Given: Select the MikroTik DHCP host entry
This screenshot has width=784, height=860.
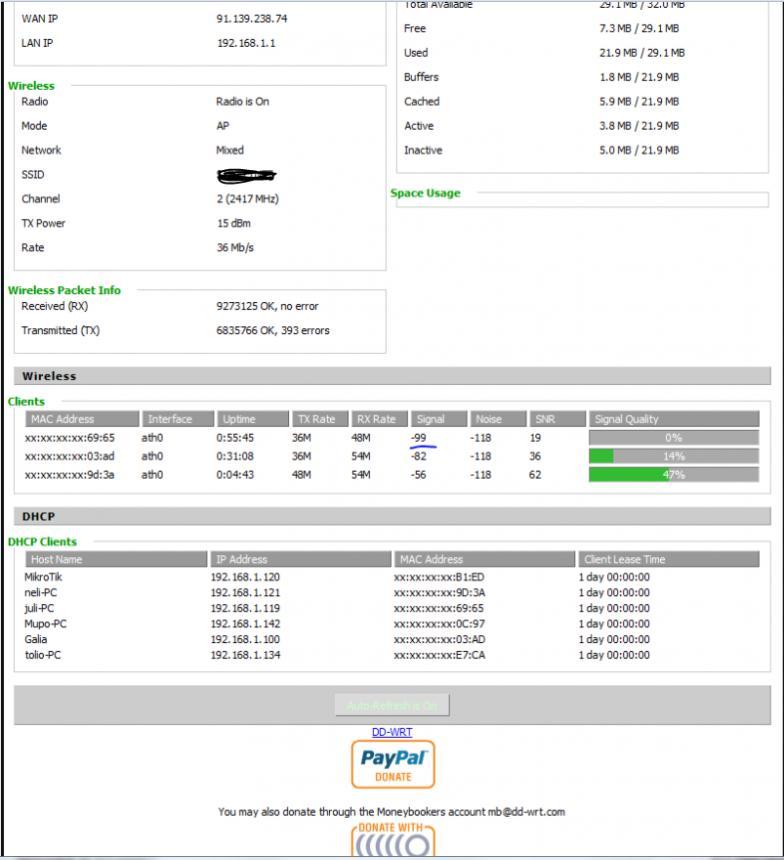Looking at the screenshot, I should click(43, 577).
